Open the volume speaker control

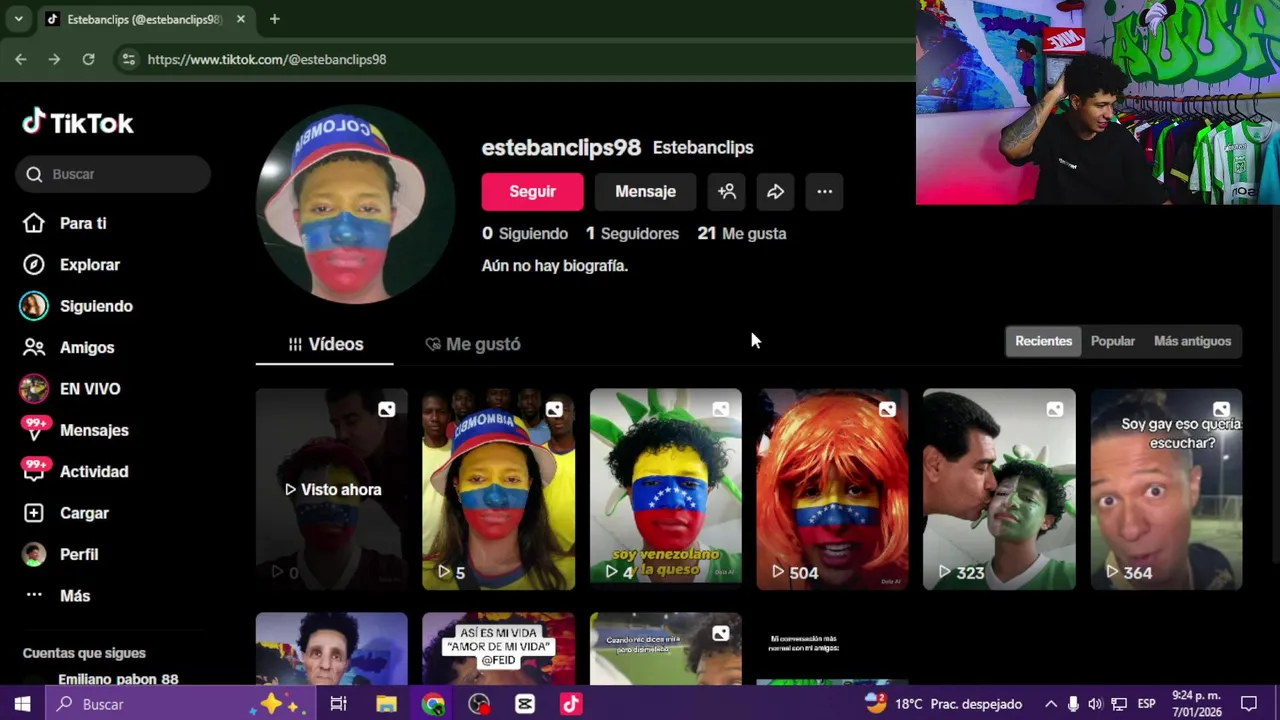click(x=1095, y=704)
